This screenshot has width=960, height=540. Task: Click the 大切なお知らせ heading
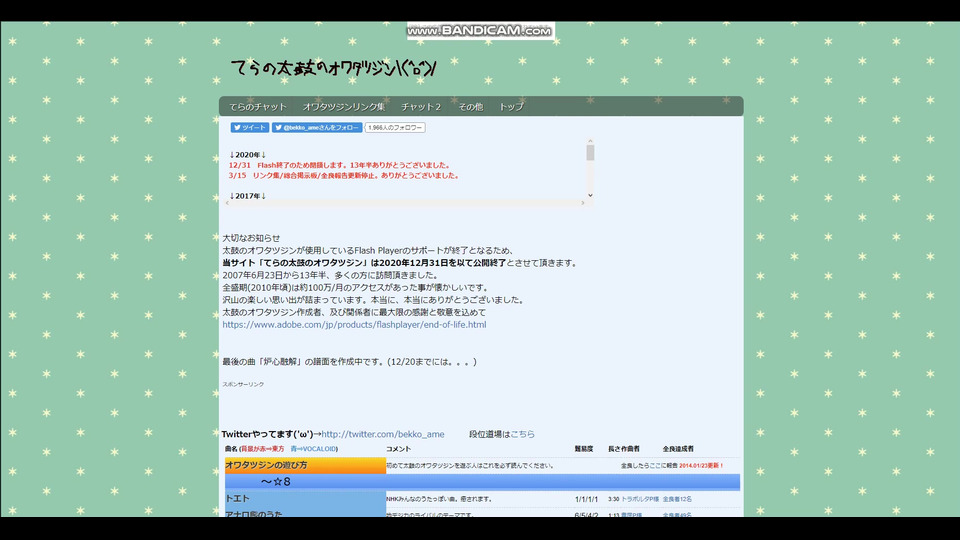251,238
